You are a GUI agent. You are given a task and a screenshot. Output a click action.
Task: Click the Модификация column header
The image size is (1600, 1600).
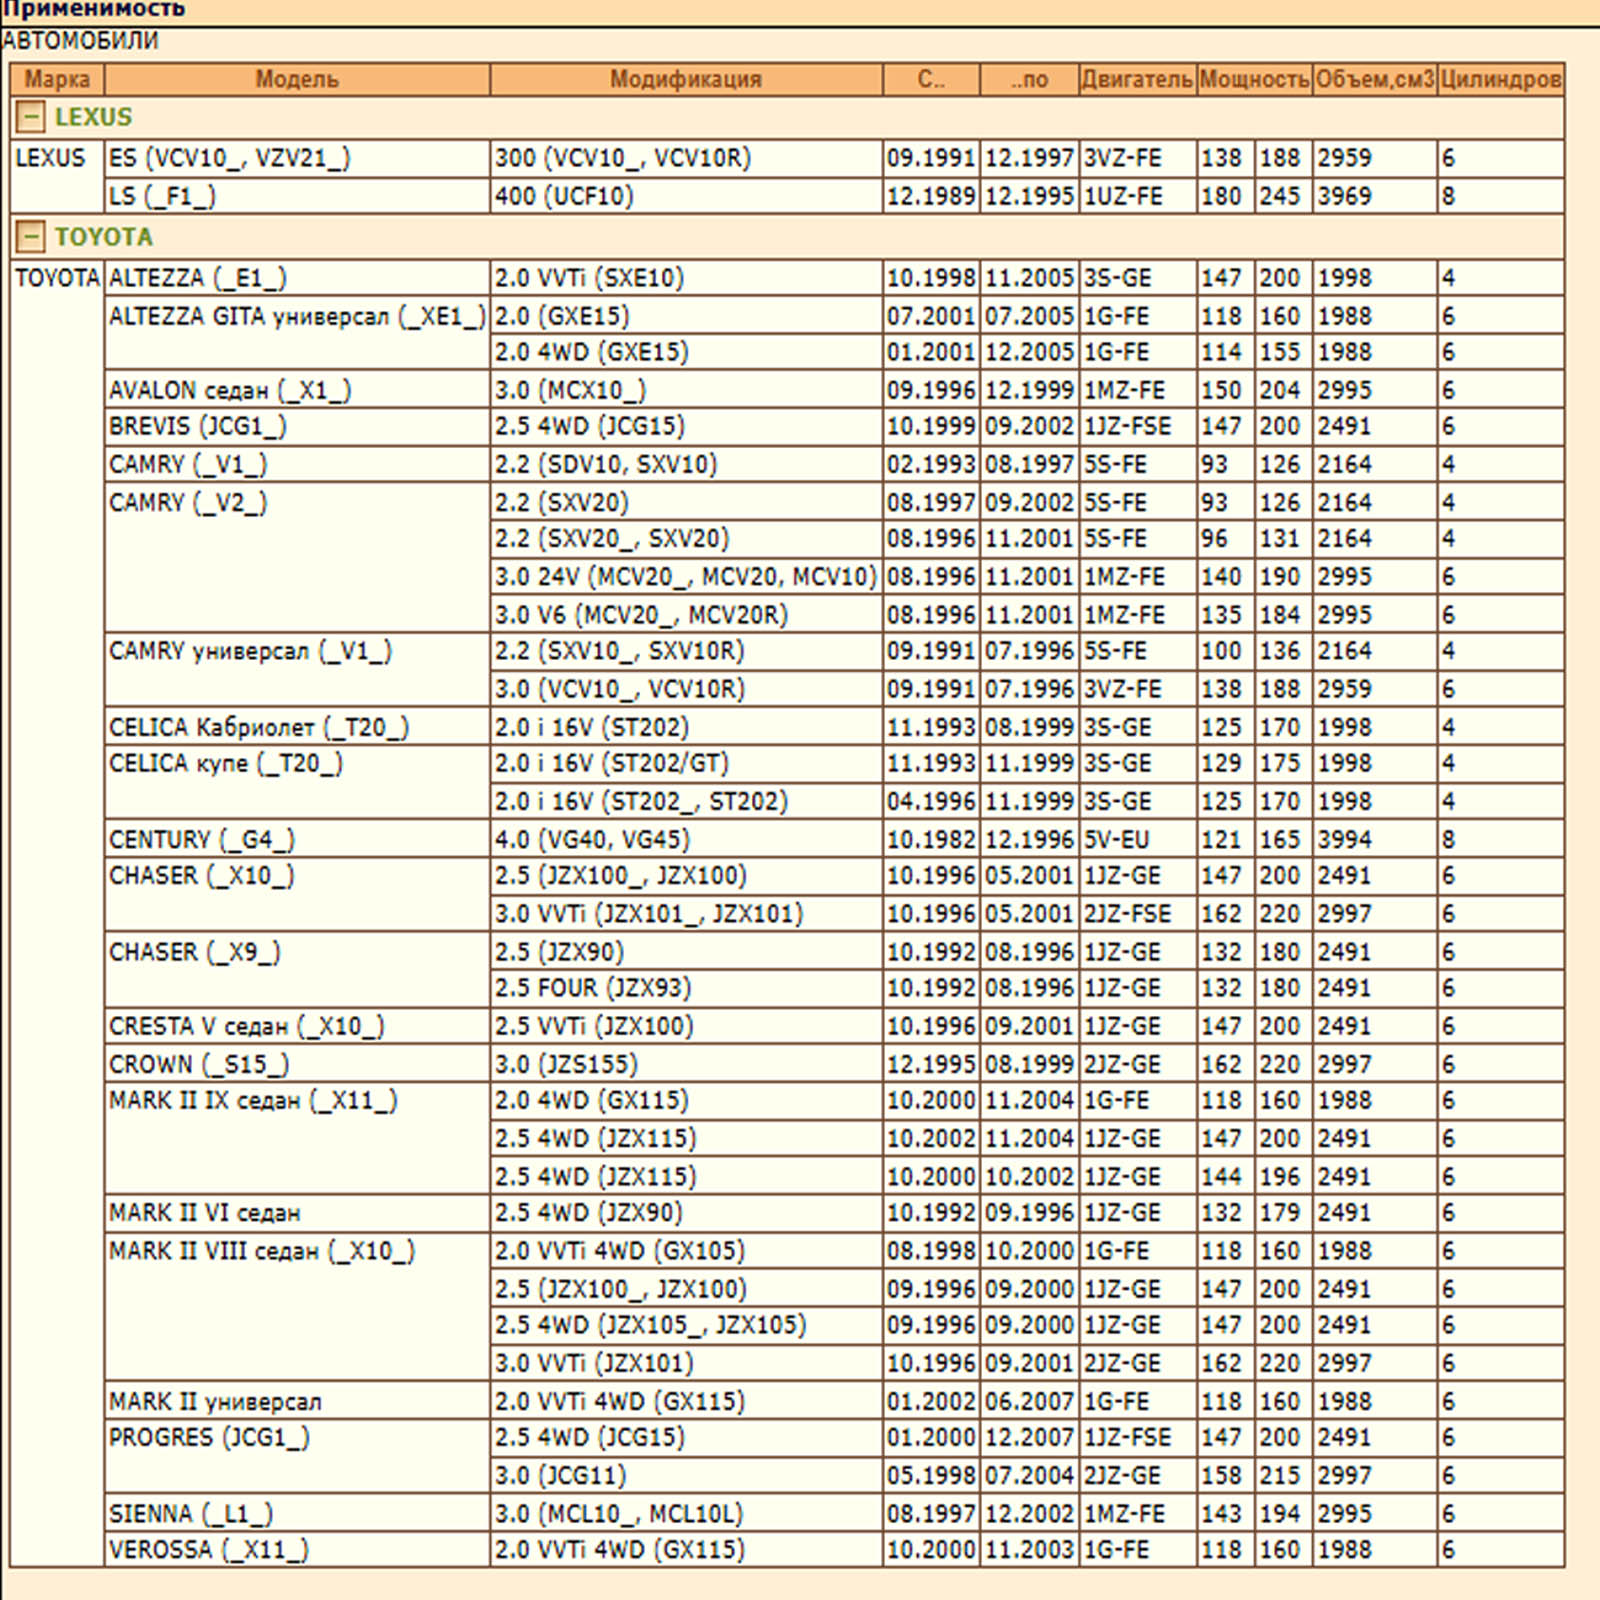(686, 79)
